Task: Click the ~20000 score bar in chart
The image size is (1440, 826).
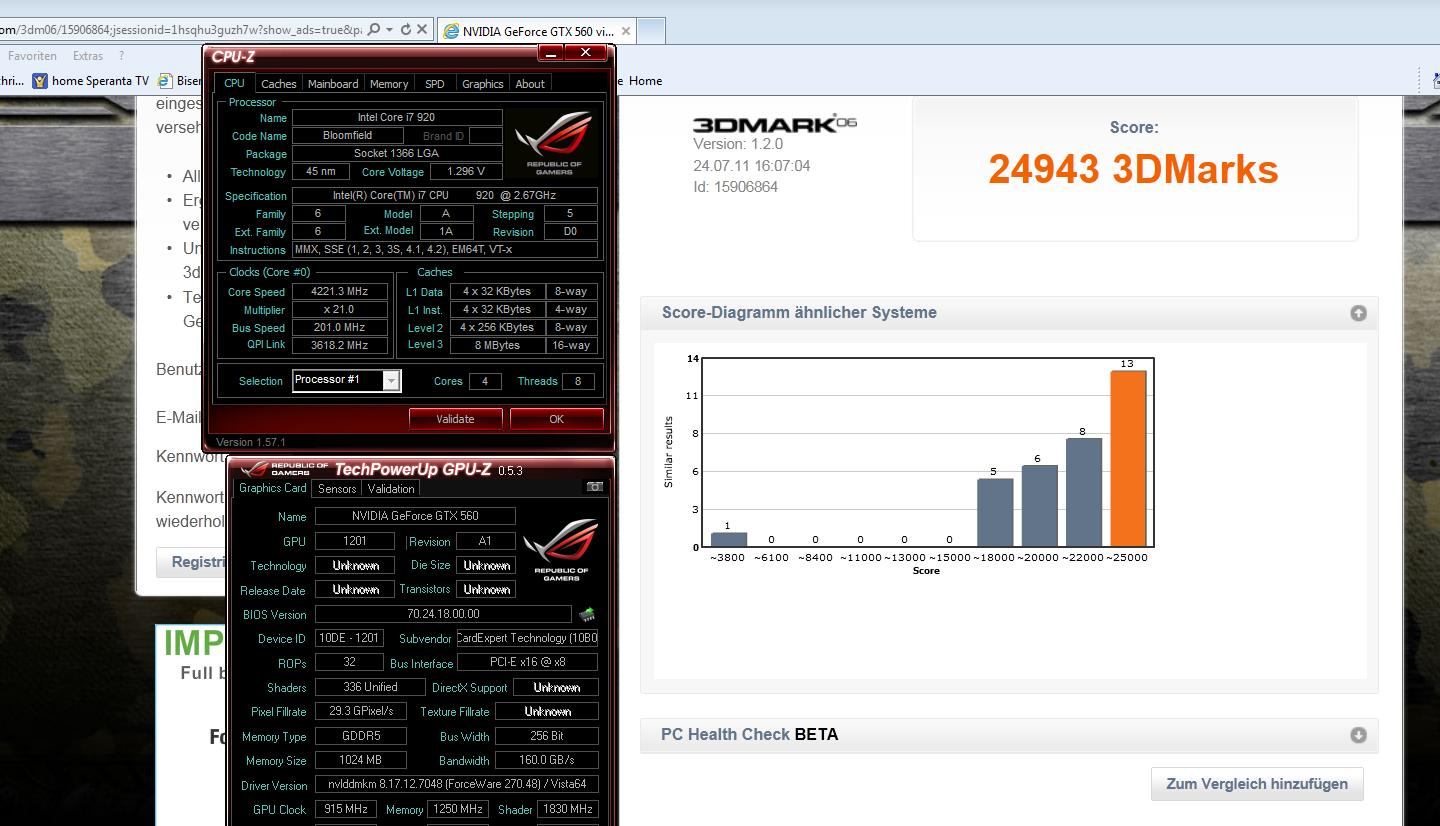Action: coord(1040,506)
